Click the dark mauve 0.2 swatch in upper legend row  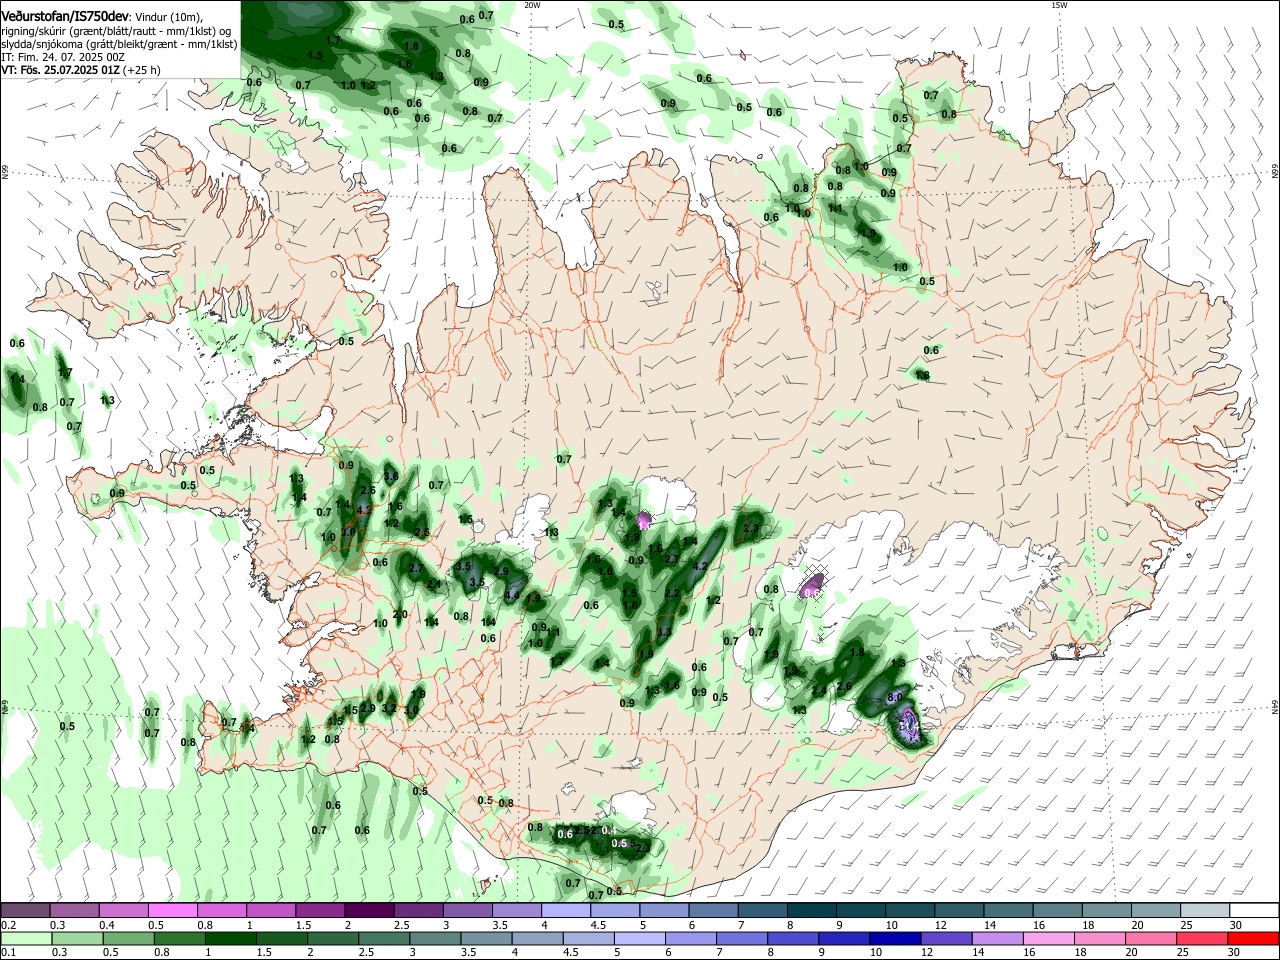coord(25,910)
